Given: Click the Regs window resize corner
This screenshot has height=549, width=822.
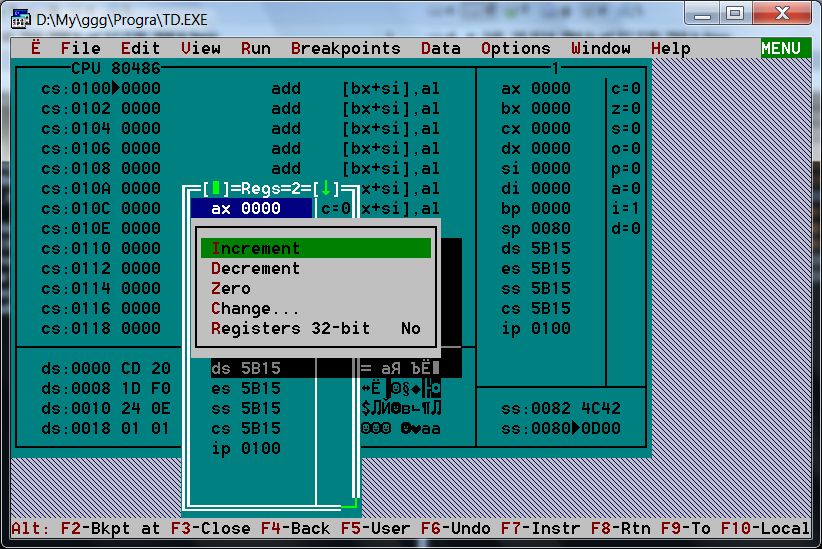Looking at the screenshot, I should 351,503.
